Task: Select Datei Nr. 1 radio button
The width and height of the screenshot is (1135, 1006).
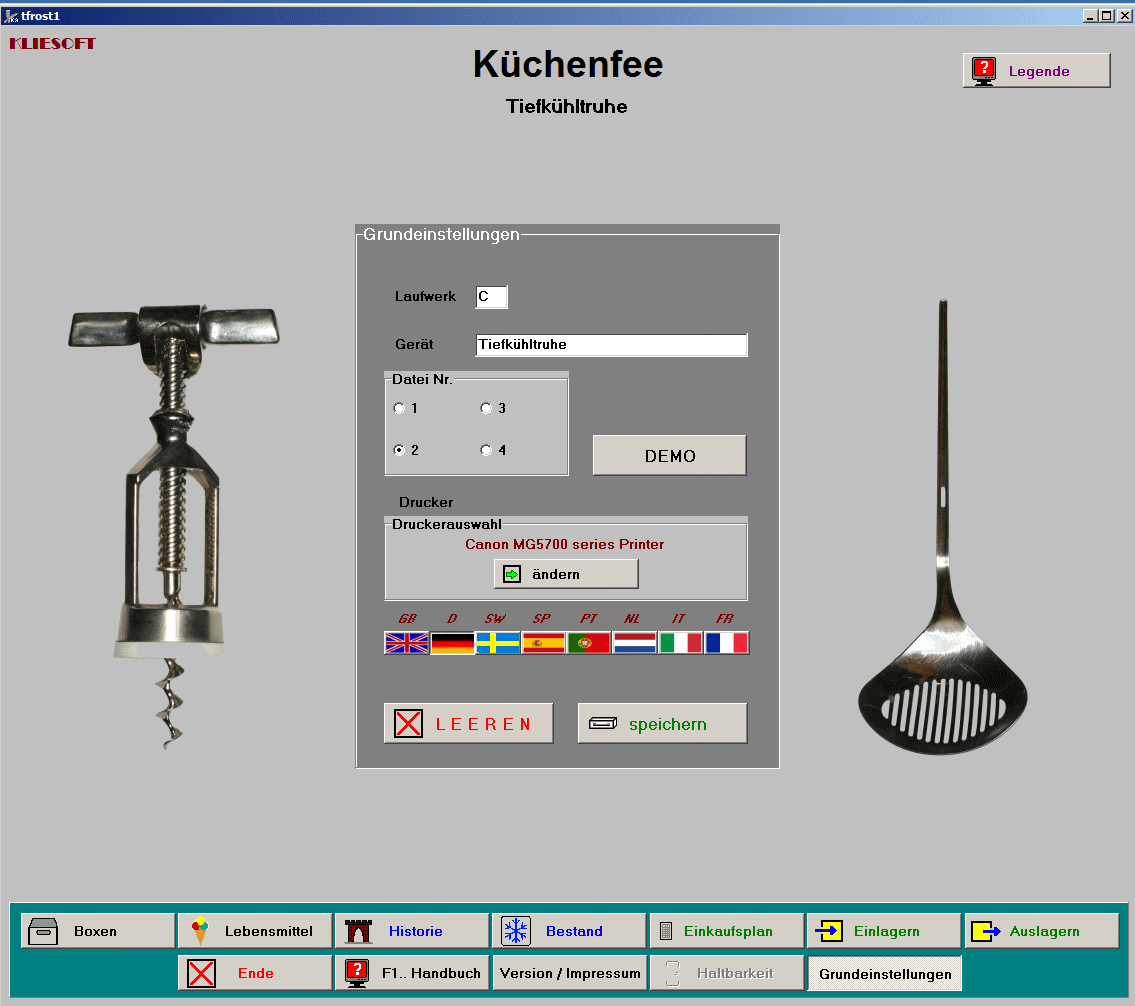Action: click(400, 408)
